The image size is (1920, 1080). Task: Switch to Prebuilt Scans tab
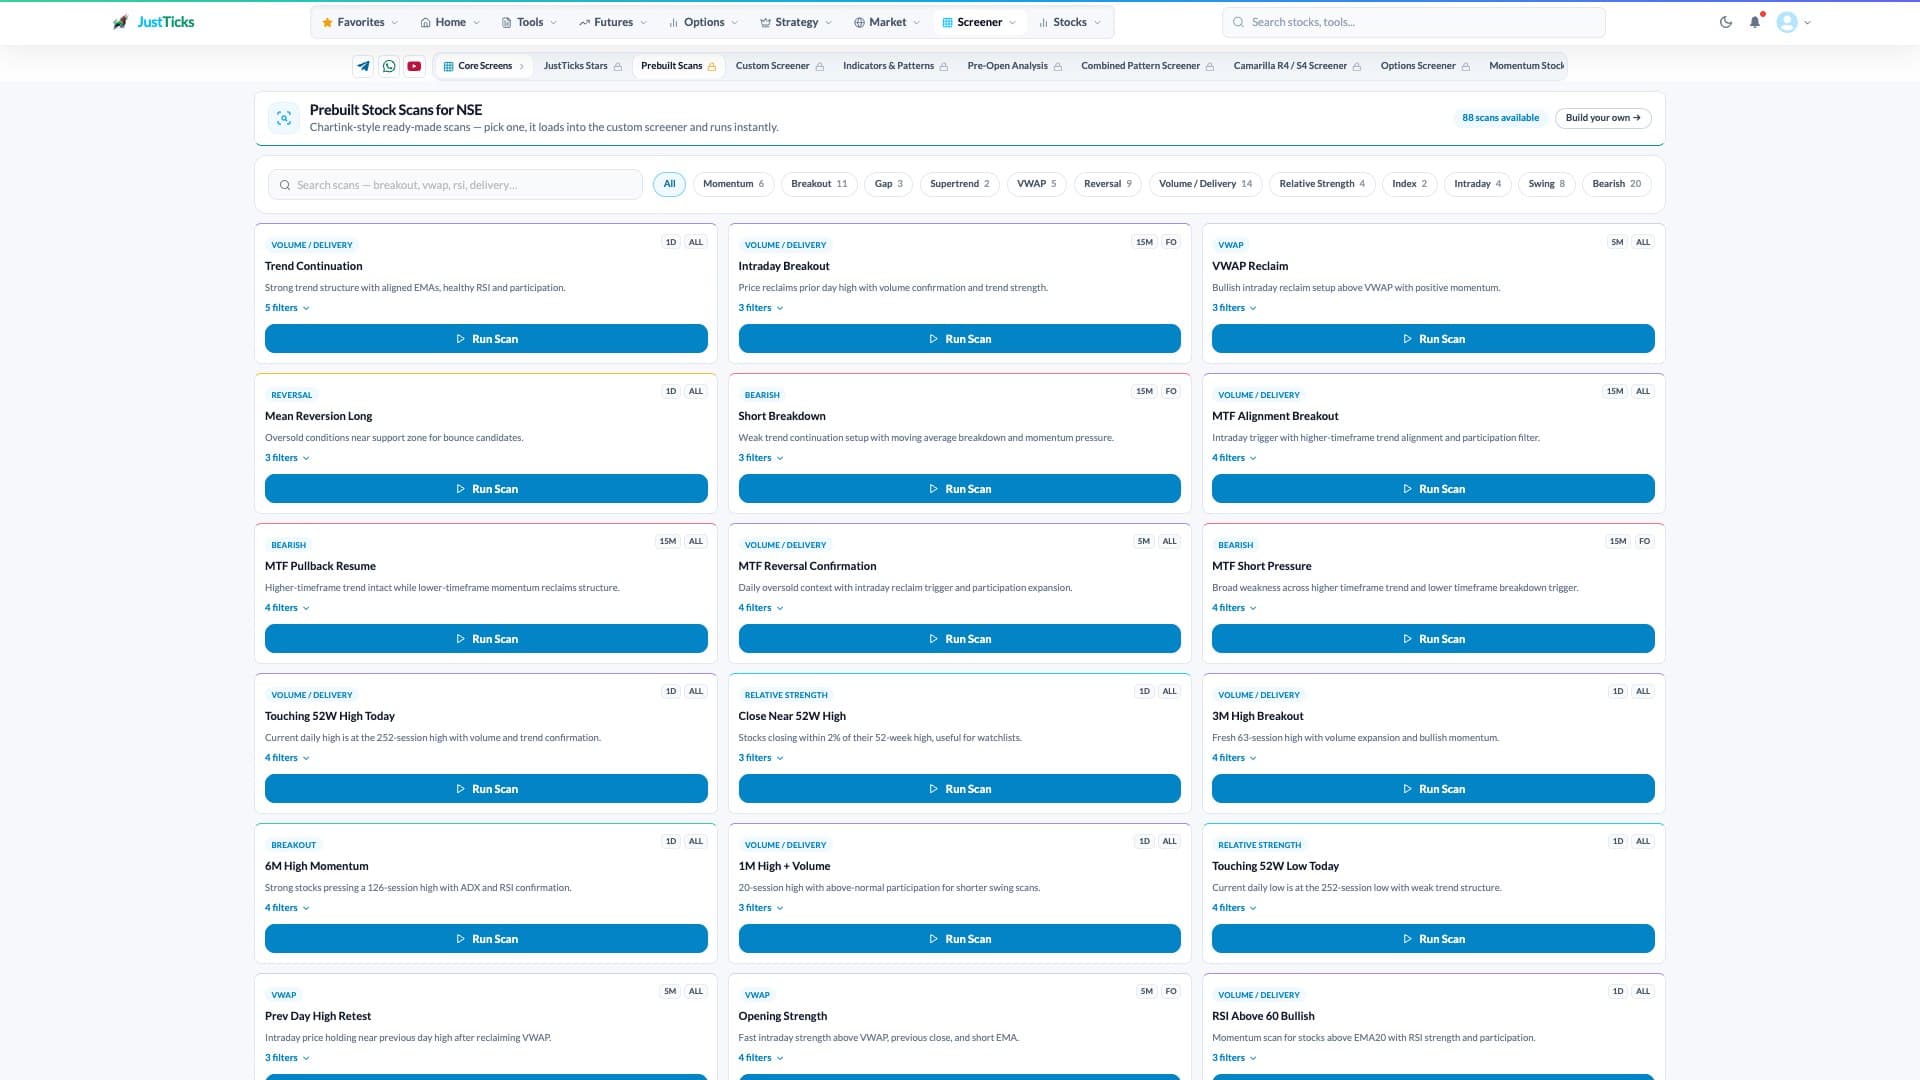678,66
